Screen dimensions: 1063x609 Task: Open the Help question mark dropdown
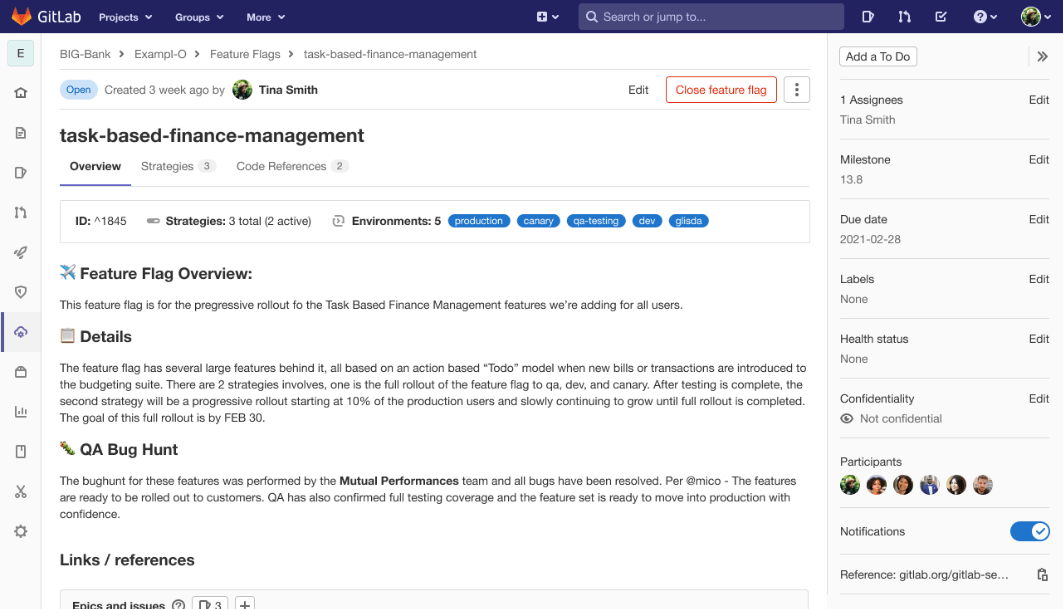(986, 17)
